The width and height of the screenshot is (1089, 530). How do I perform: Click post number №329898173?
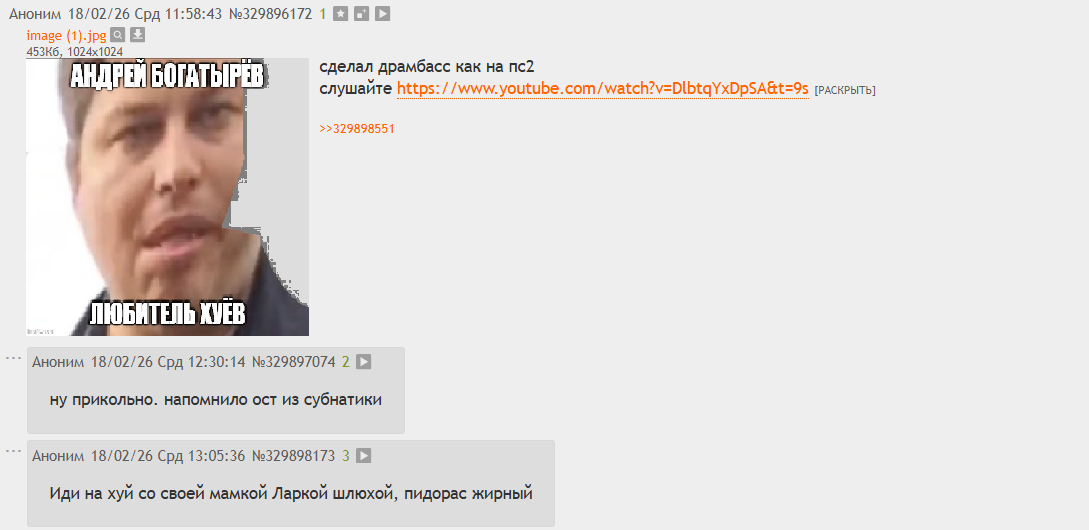293,456
